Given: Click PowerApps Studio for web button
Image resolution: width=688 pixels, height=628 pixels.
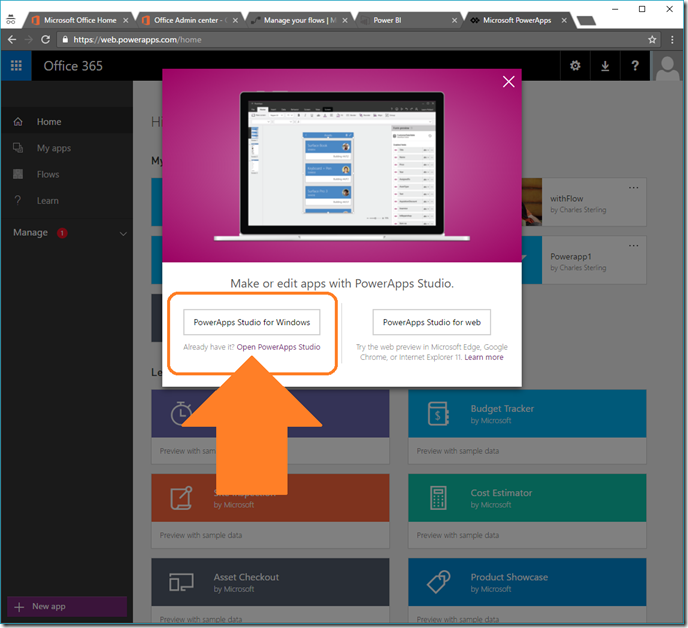Looking at the screenshot, I should coord(431,322).
